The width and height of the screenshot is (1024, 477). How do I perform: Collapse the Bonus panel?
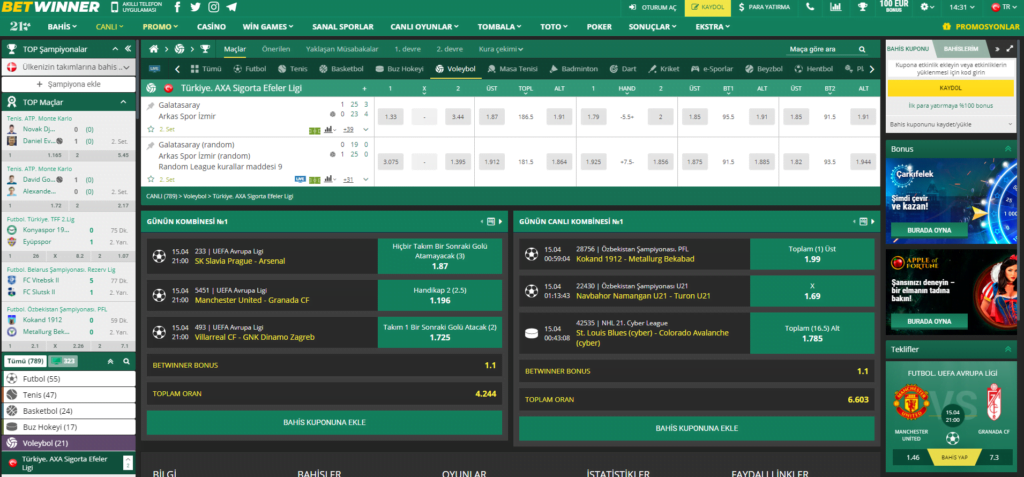tap(1008, 149)
